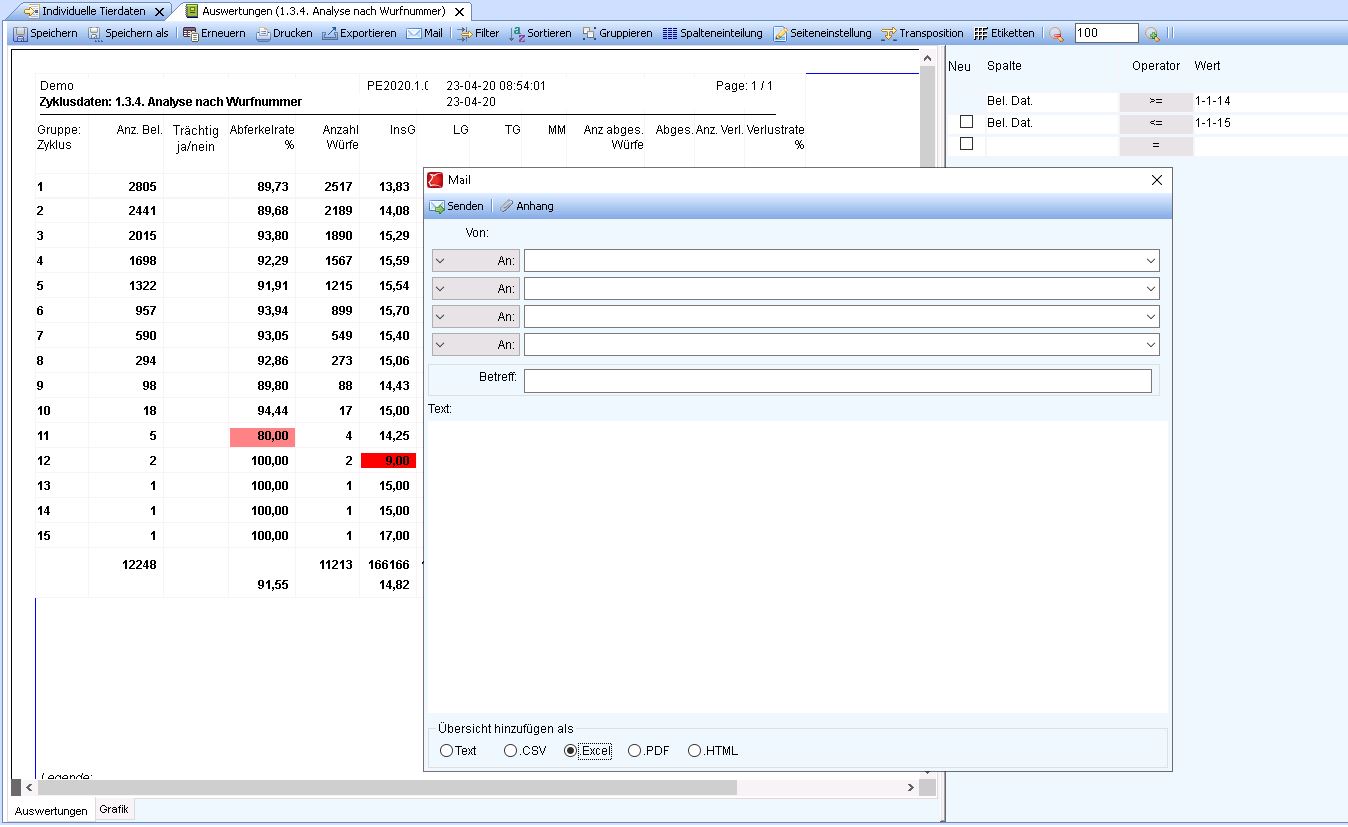Close the Individuelle Tierdaten tab
Viewport: 1348px width, 827px height.
coord(159,12)
